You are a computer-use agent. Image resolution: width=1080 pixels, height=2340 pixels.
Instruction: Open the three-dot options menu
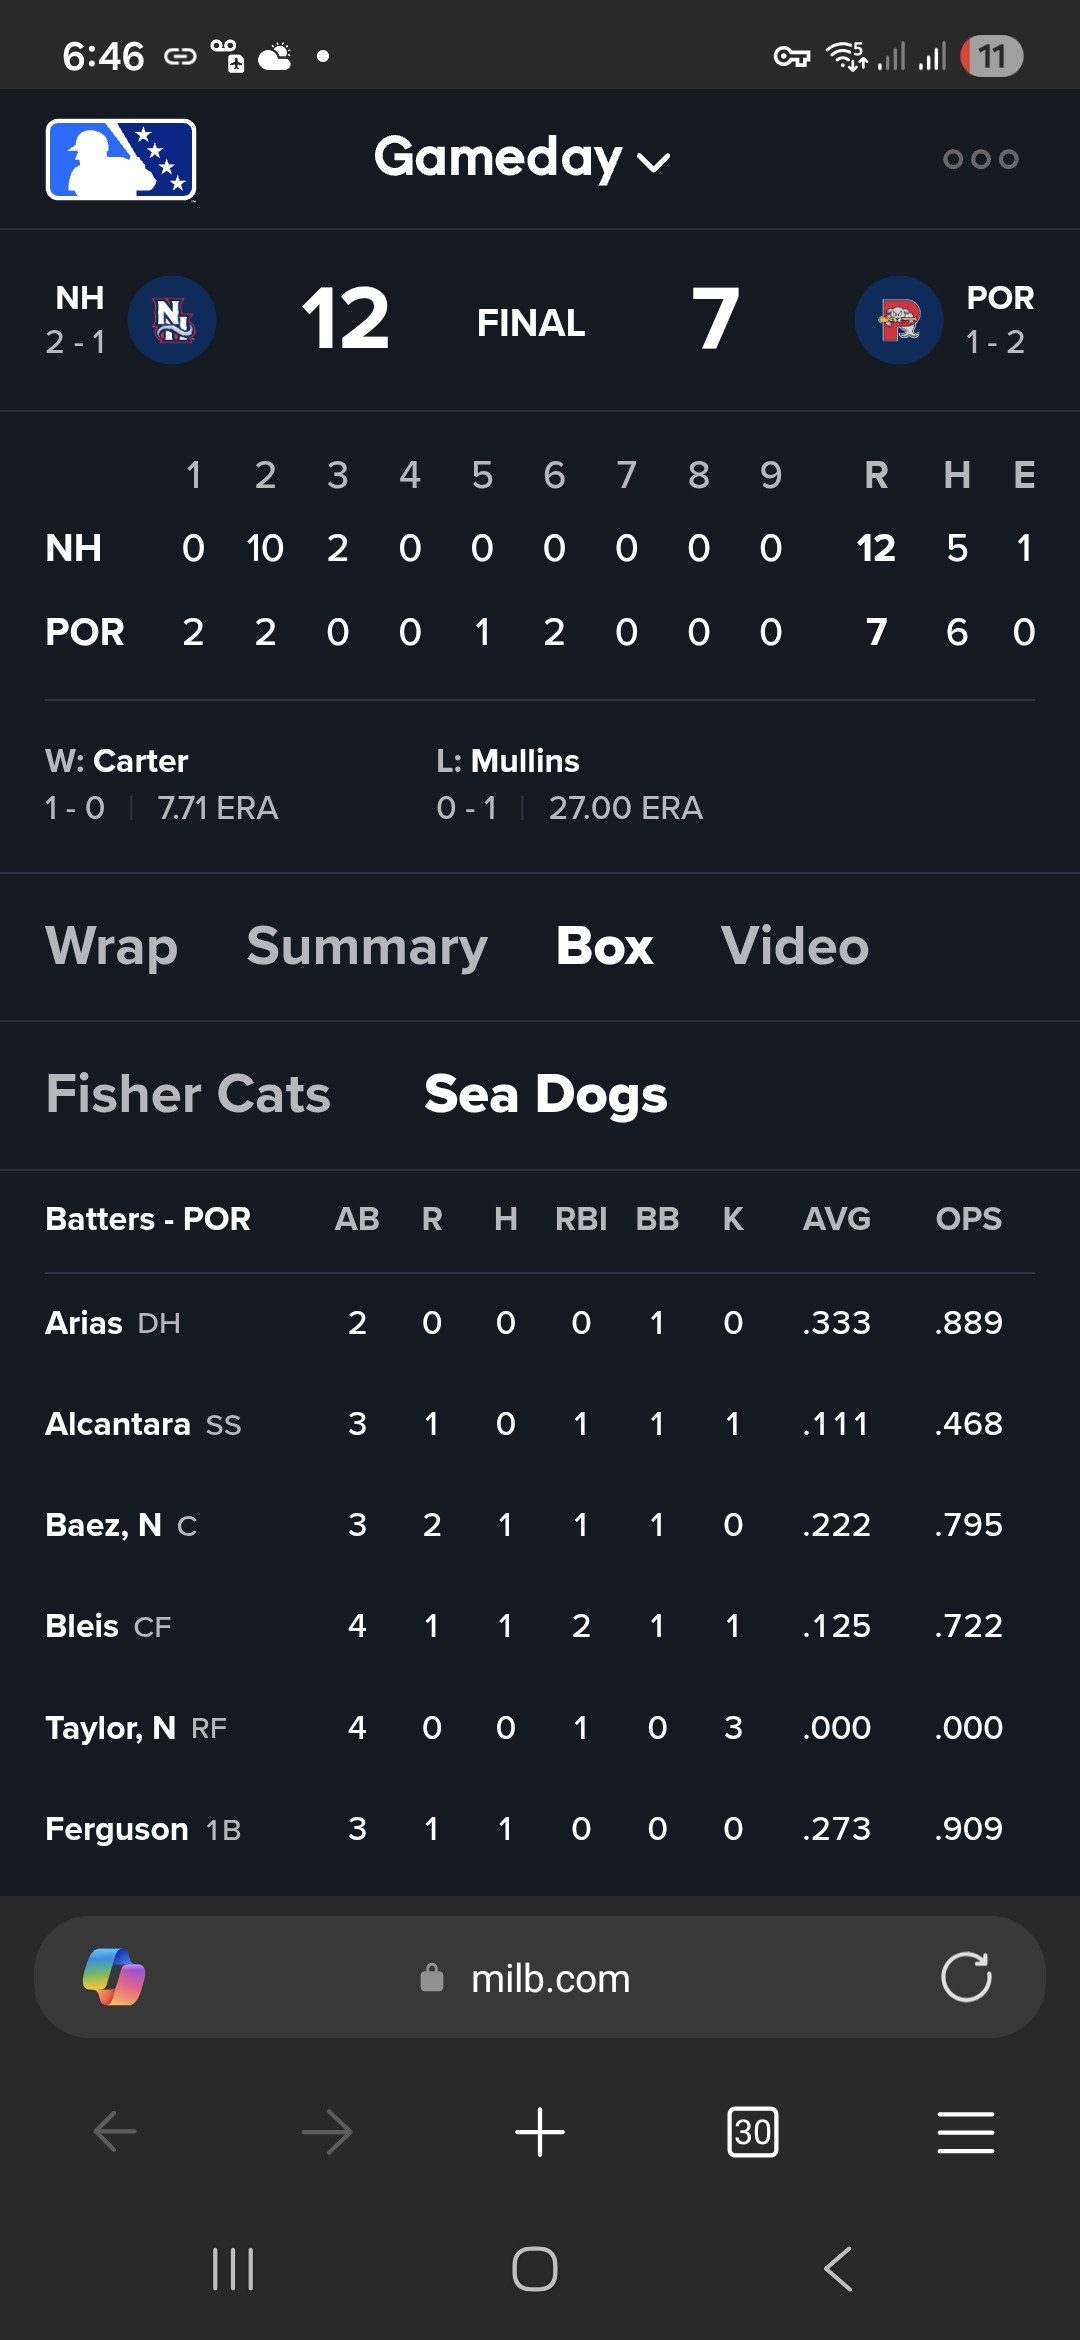pyautogui.click(x=980, y=159)
